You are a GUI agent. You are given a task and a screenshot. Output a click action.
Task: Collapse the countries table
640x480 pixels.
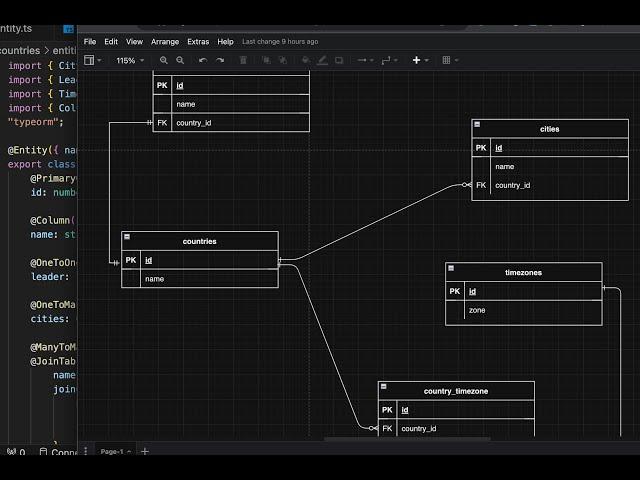(x=127, y=237)
